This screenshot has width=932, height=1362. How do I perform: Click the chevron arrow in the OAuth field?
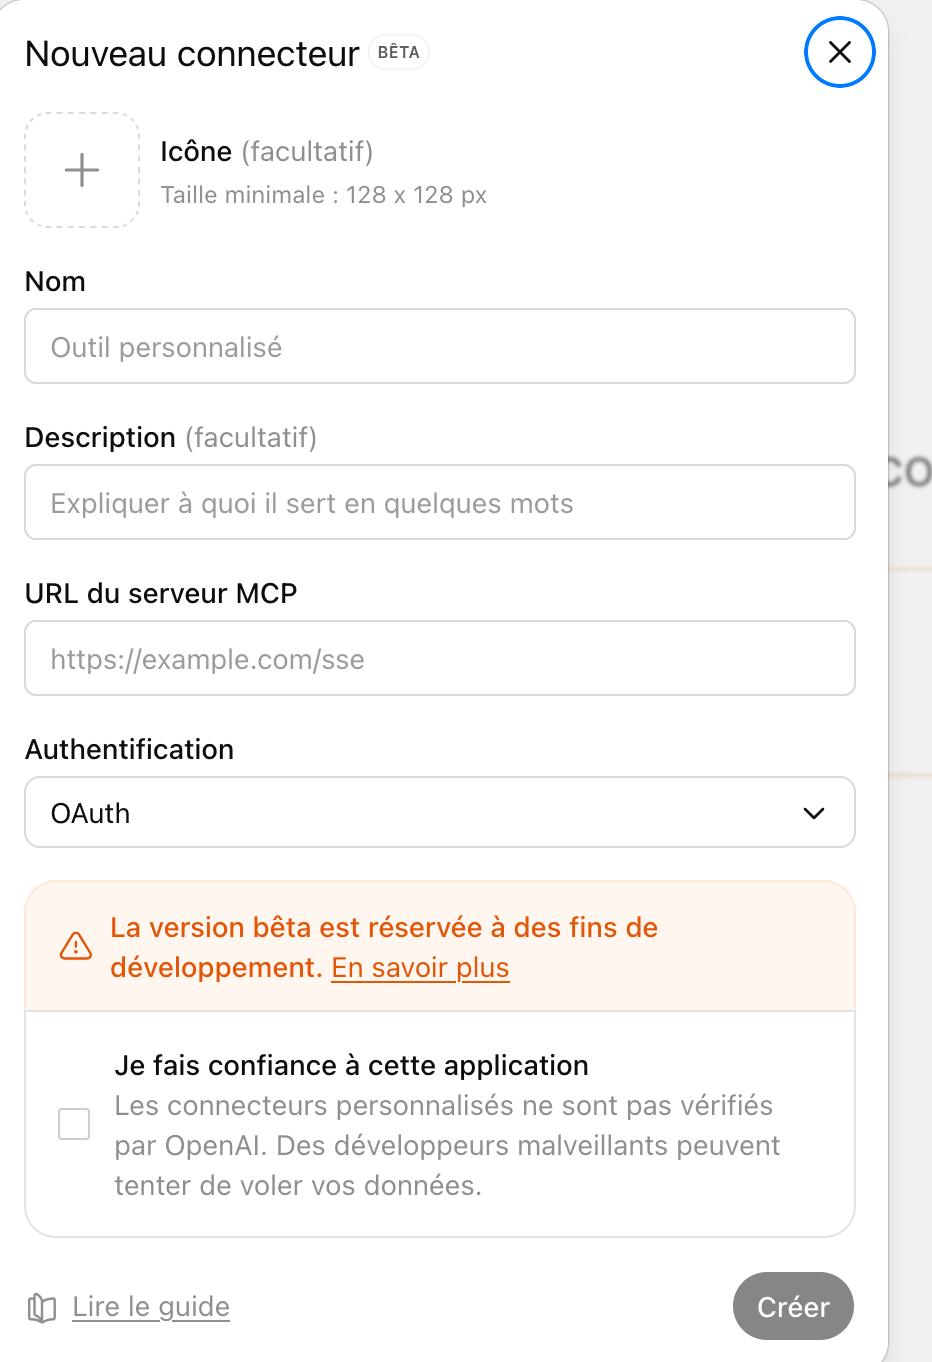[x=814, y=813]
